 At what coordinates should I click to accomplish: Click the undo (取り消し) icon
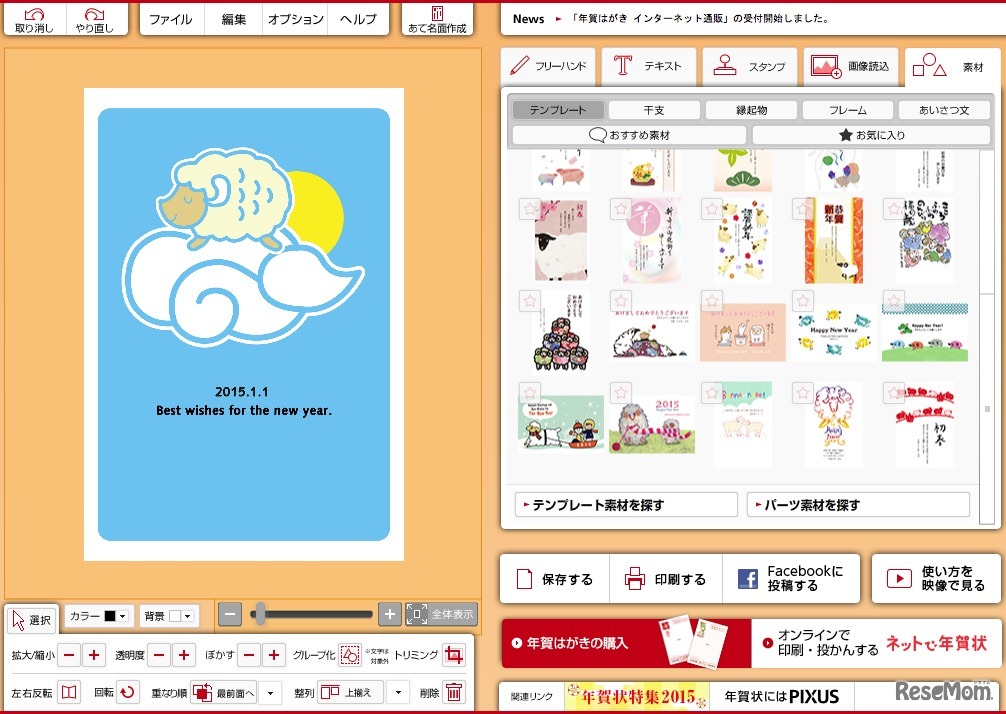(34, 20)
